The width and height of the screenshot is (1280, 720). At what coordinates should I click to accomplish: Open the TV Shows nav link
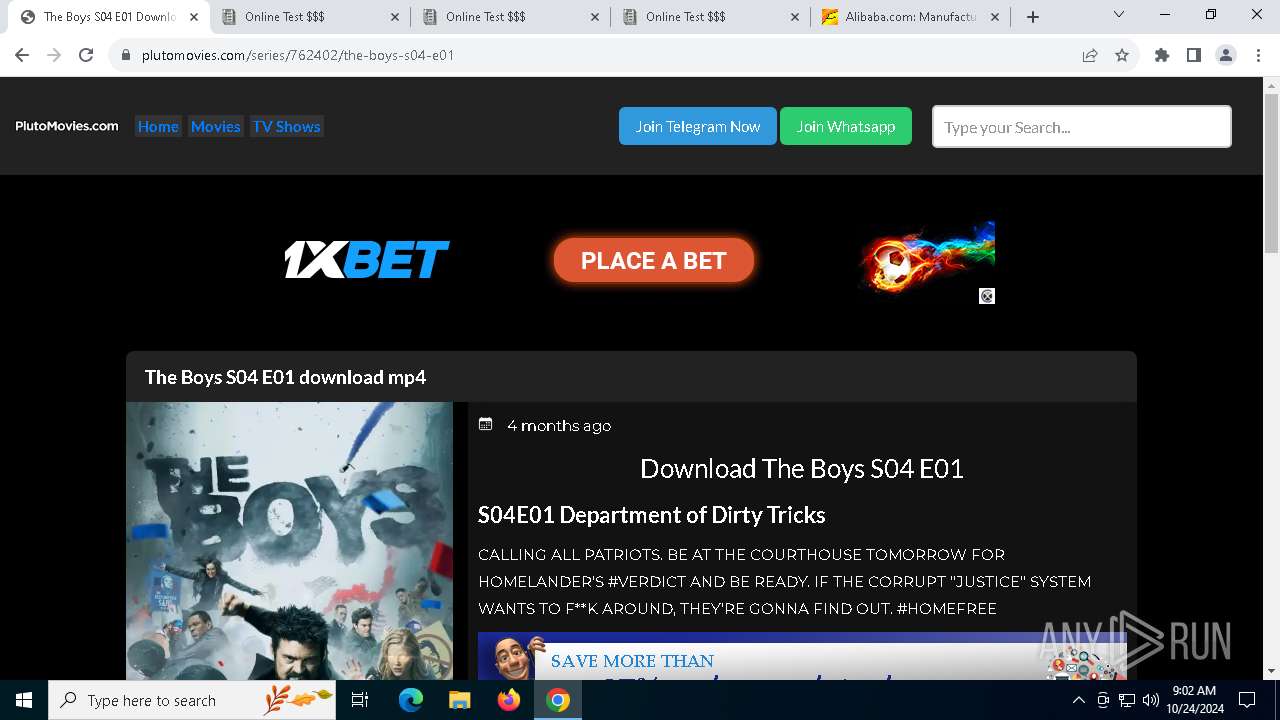287,126
